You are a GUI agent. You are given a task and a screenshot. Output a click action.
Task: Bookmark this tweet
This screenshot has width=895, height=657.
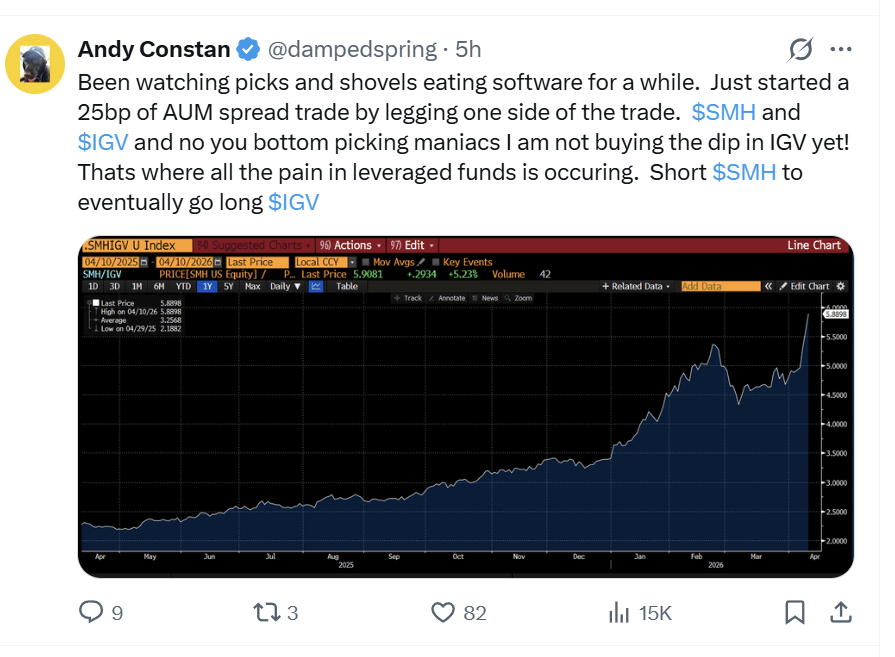tap(795, 611)
